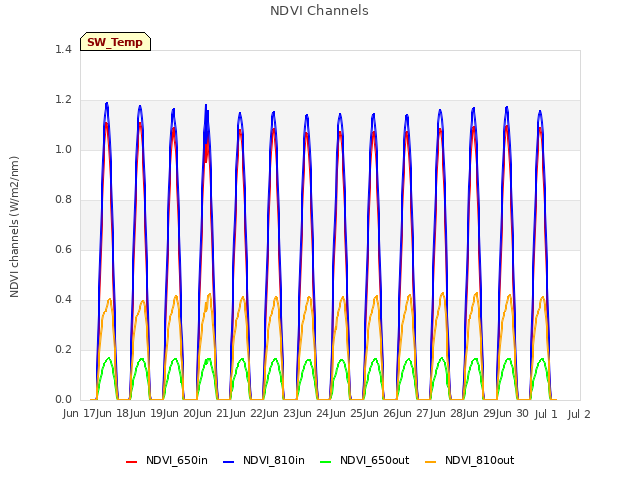
Task: Click the SW_Temp annotation label
Action: point(115,42)
